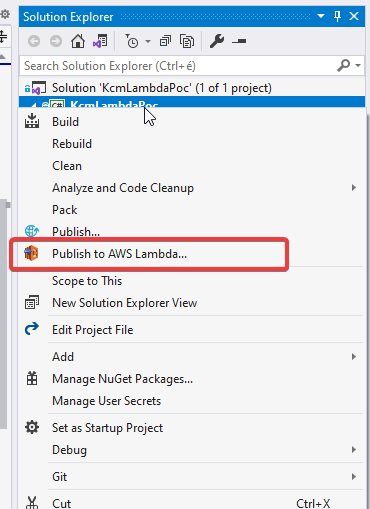370x509 pixels.
Task: Expand the search options dropdown arrow
Action: pos(358,65)
